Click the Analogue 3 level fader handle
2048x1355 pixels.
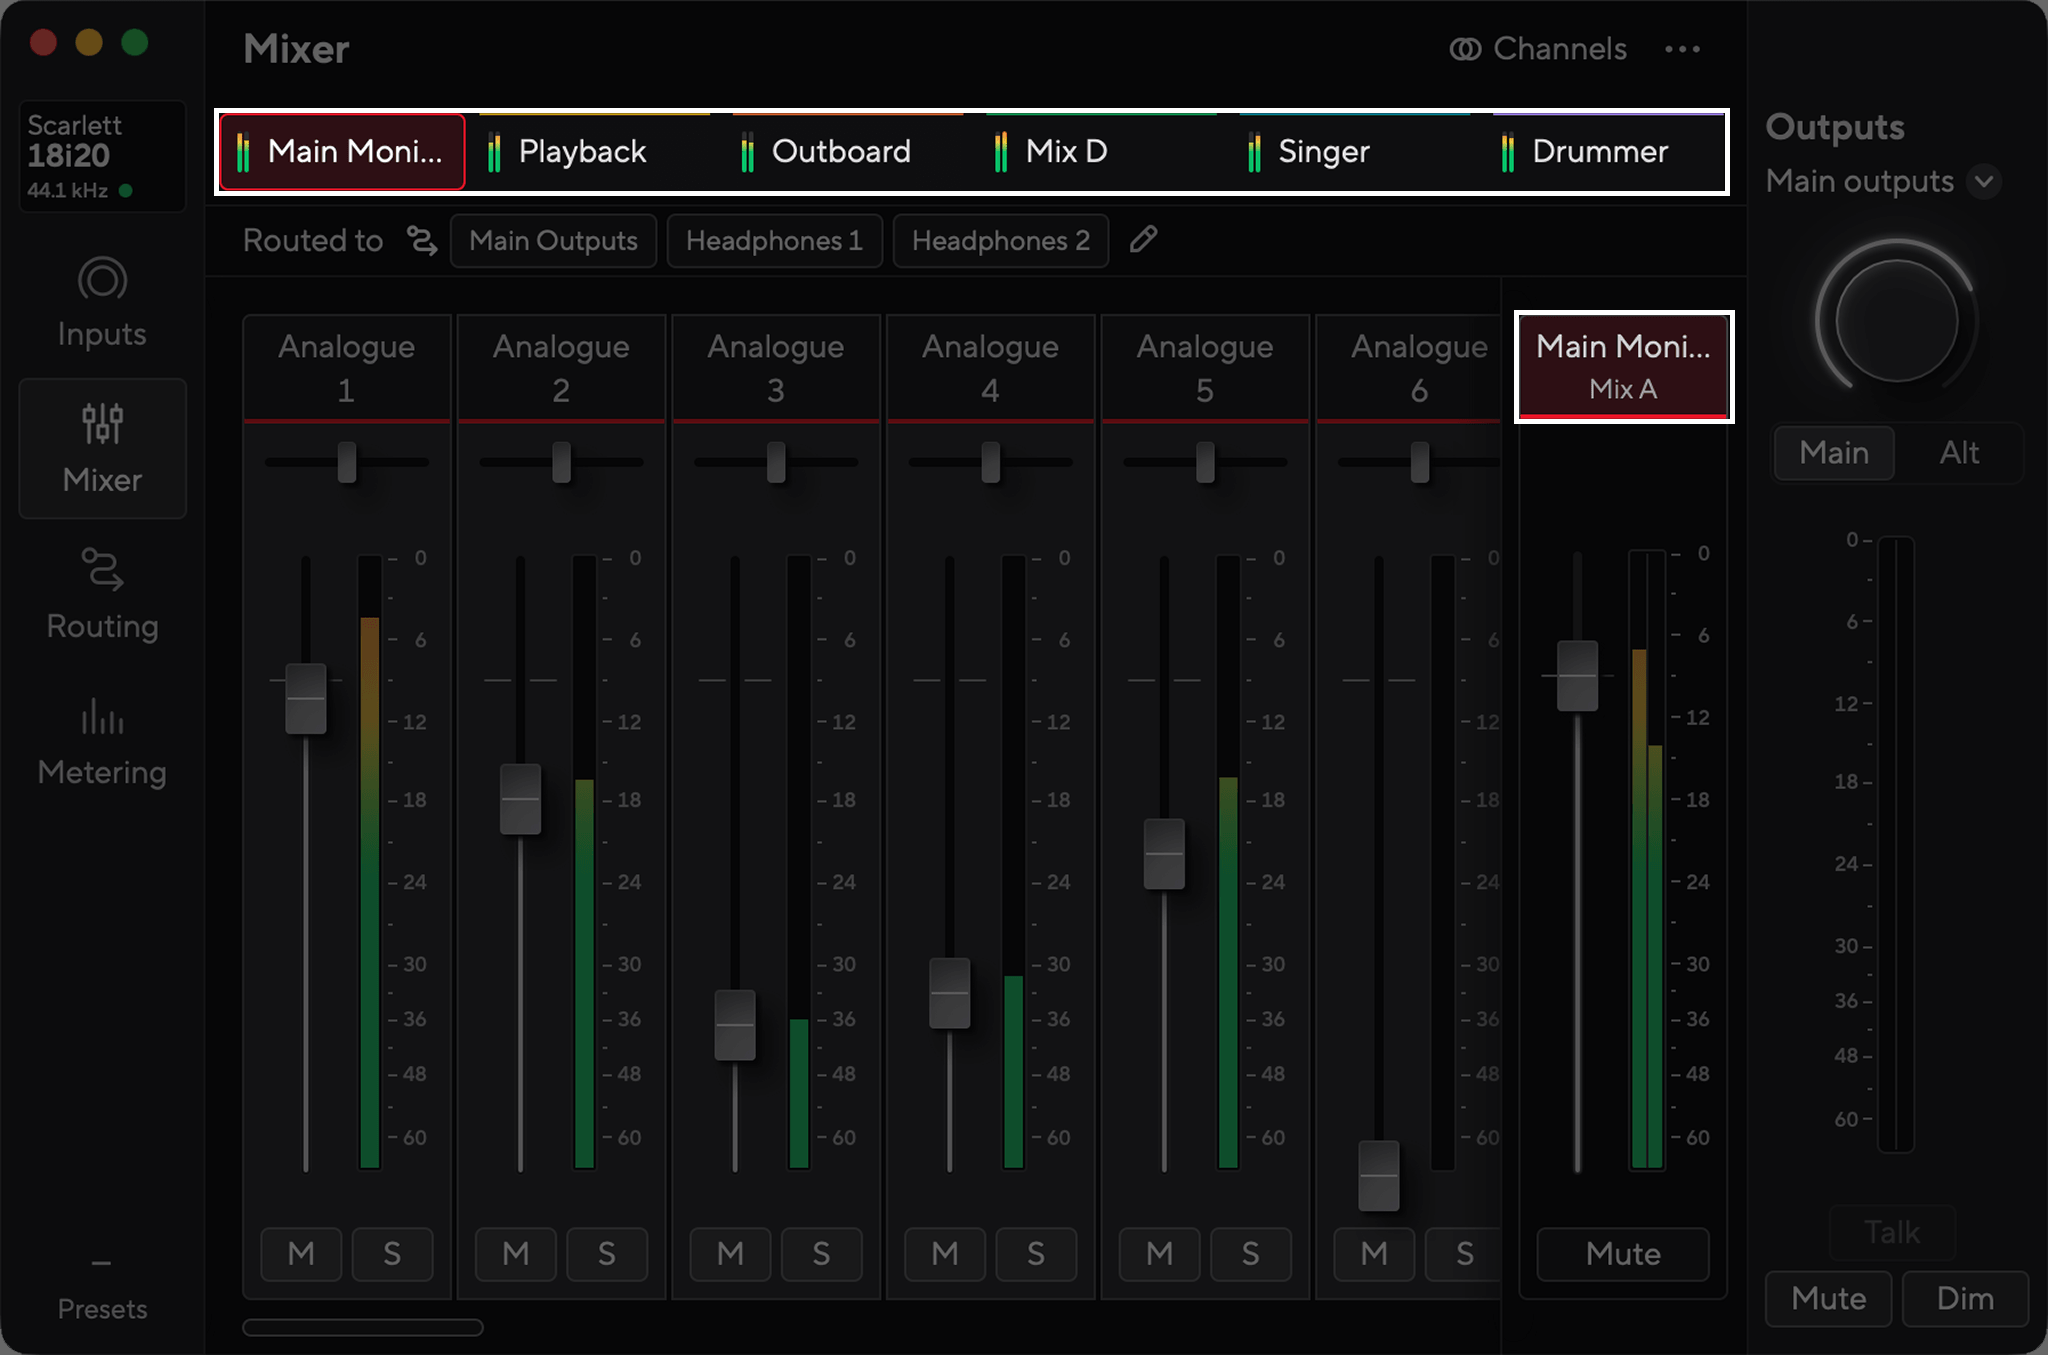735,1025
